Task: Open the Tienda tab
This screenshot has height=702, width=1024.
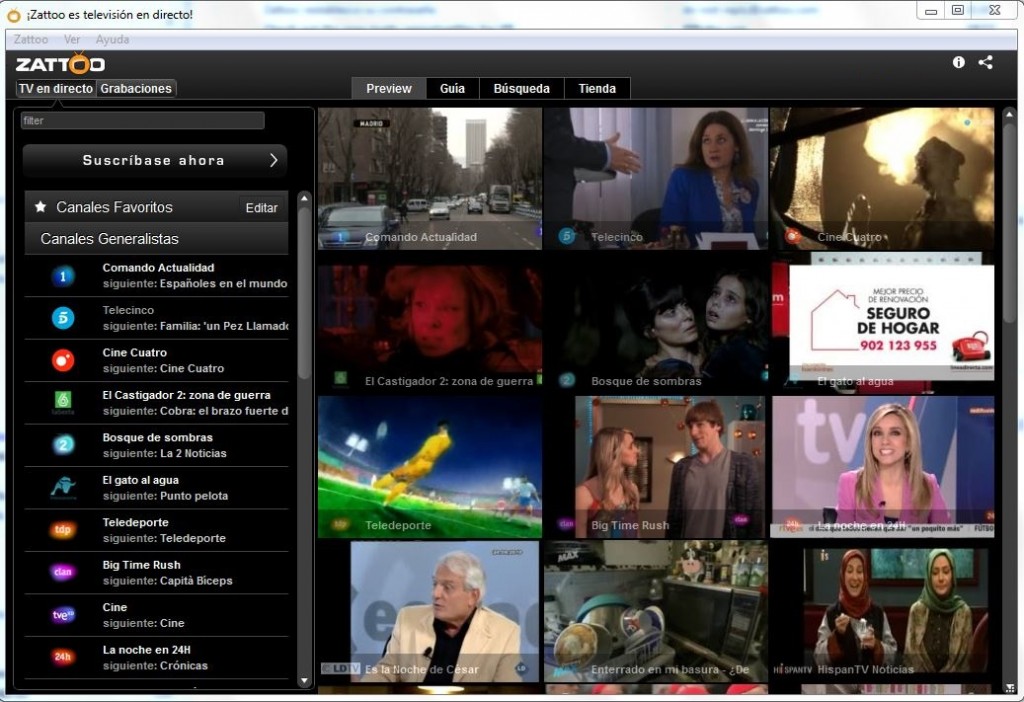Action: pyautogui.click(x=597, y=89)
